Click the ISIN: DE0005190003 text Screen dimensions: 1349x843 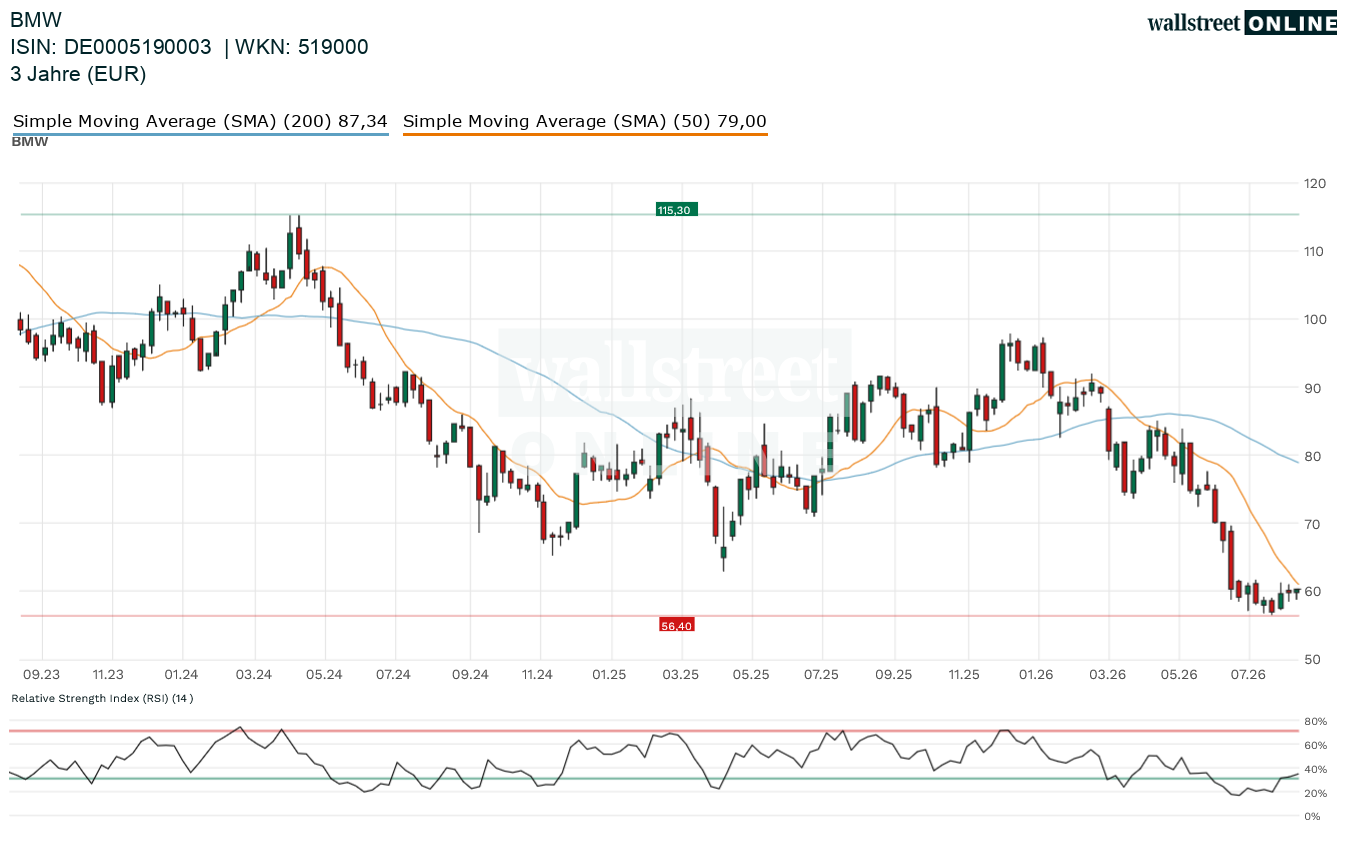coord(111,47)
